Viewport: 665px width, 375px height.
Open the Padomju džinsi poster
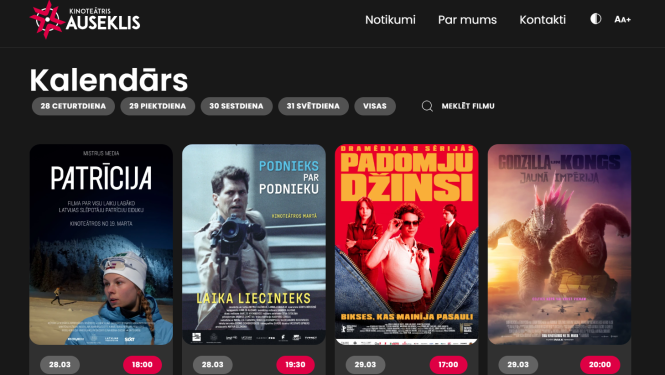407,244
